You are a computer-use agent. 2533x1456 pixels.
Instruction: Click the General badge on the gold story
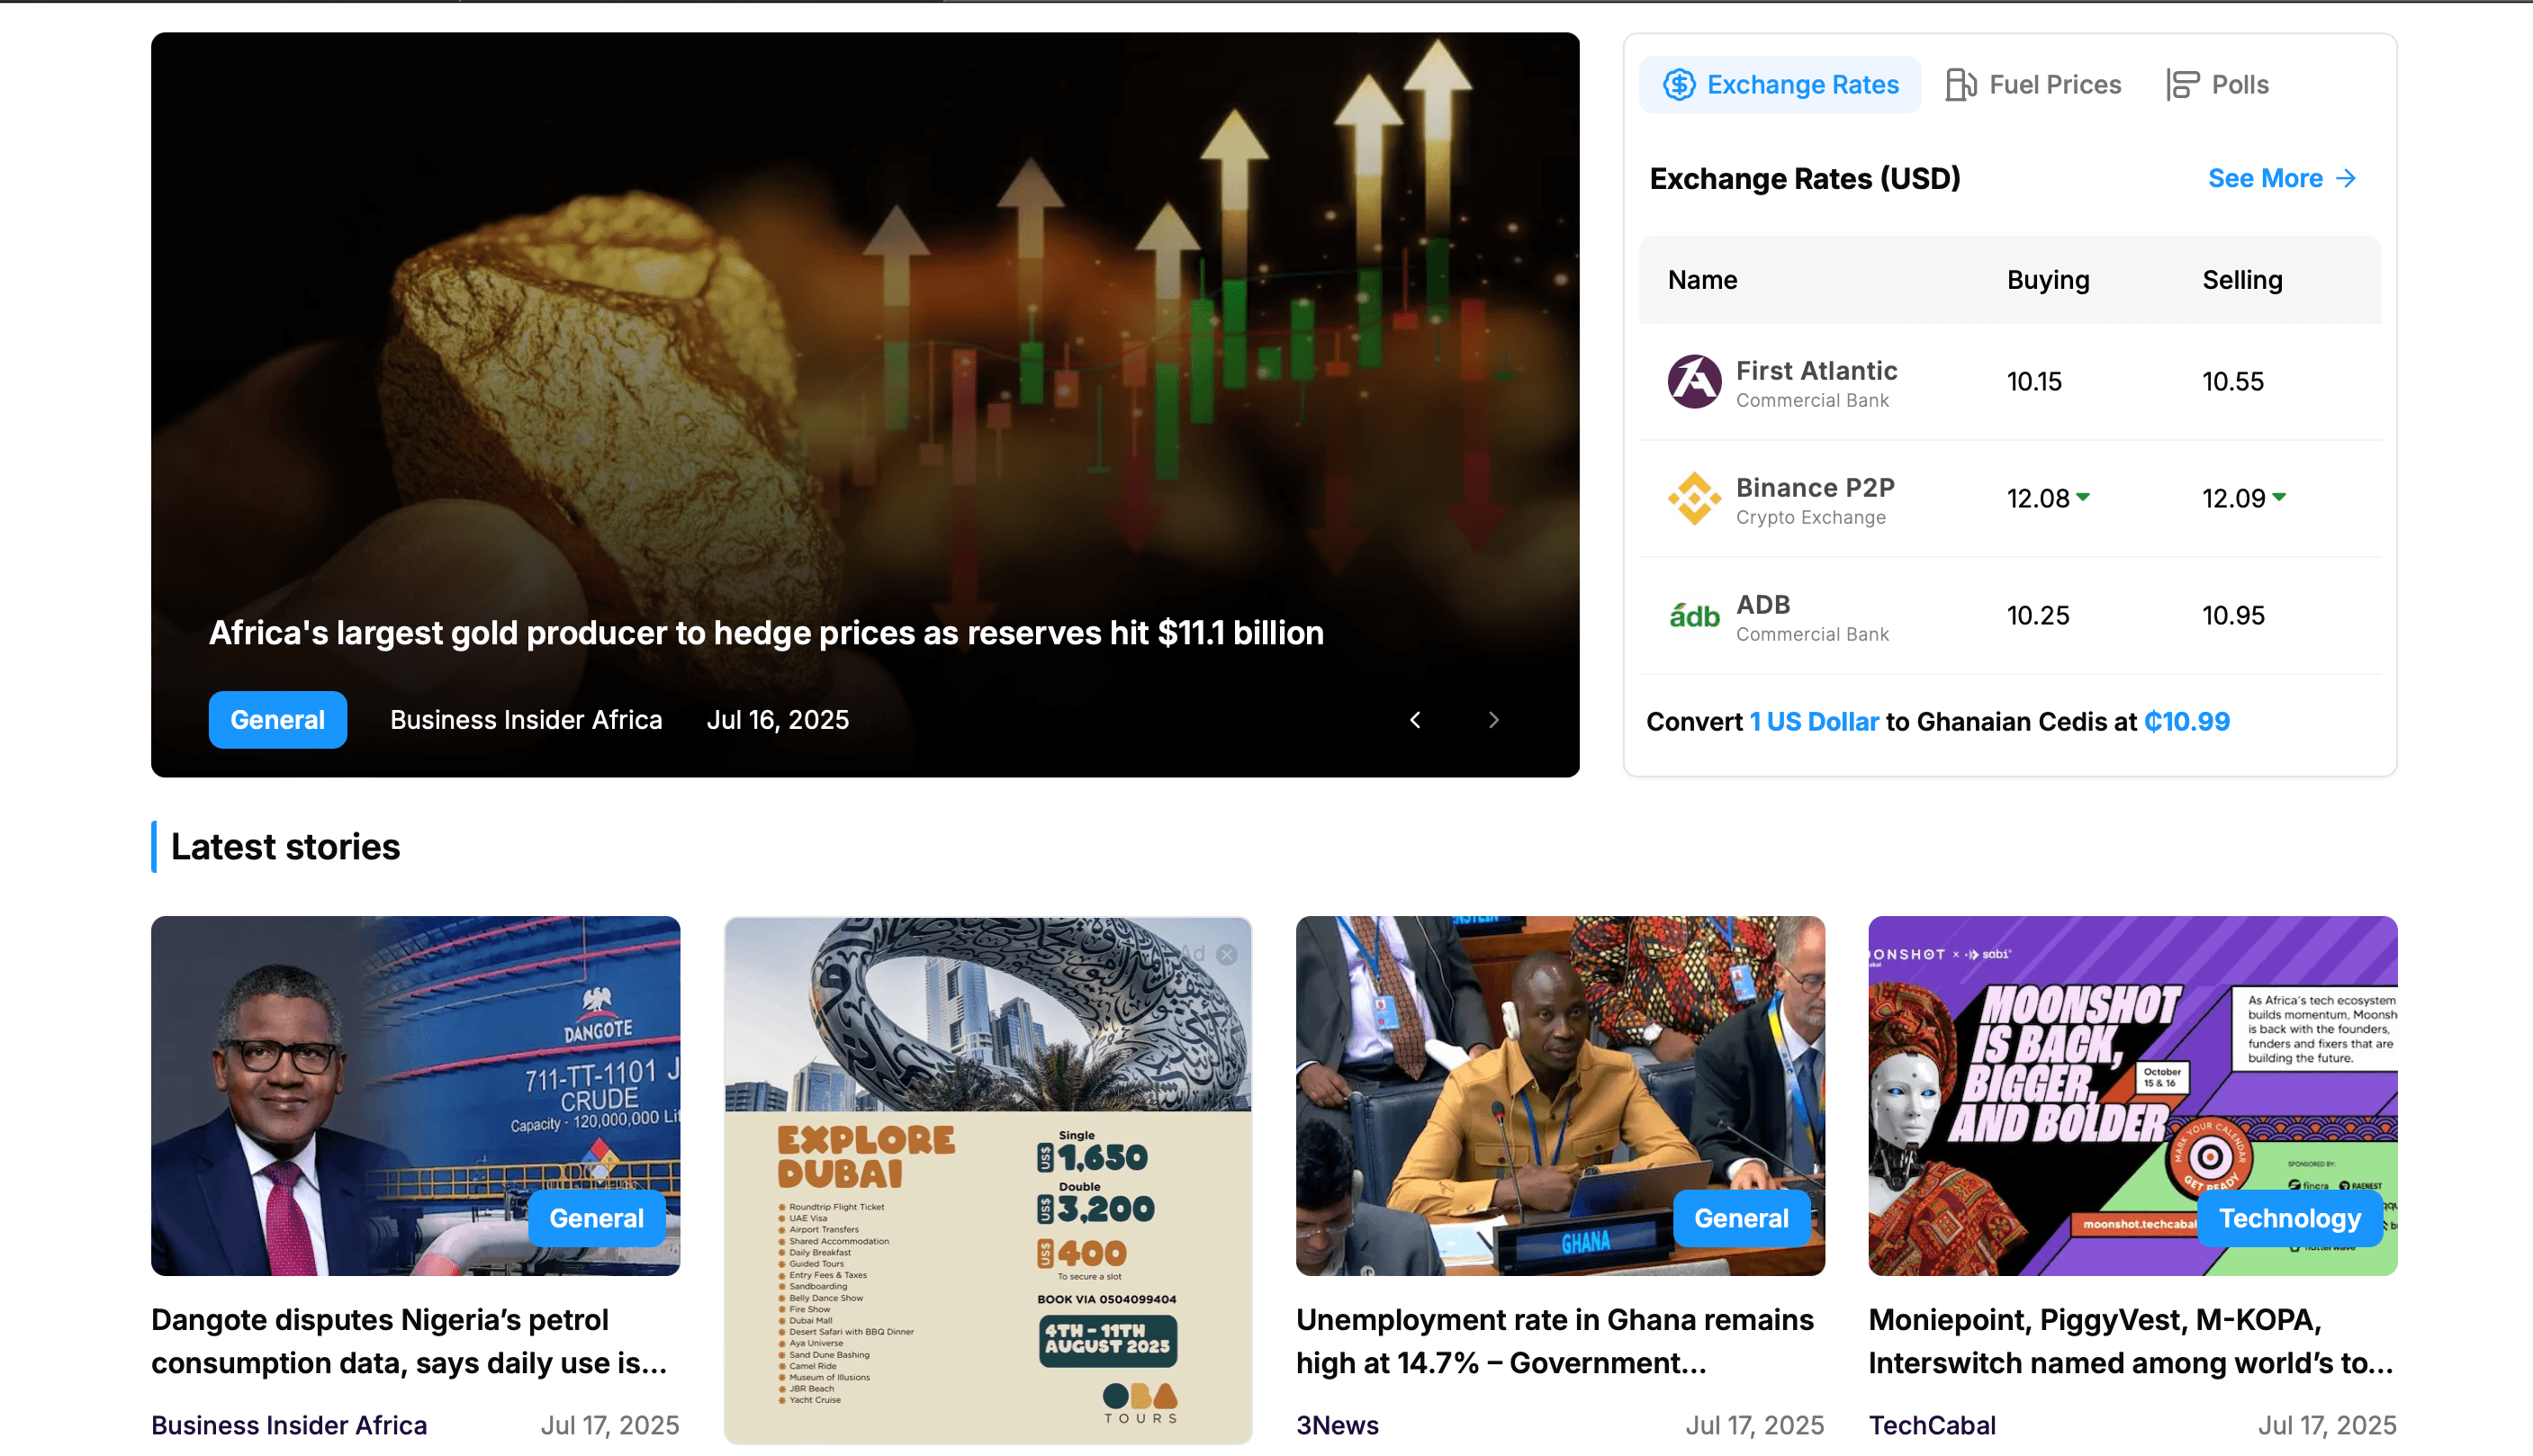pos(277,719)
